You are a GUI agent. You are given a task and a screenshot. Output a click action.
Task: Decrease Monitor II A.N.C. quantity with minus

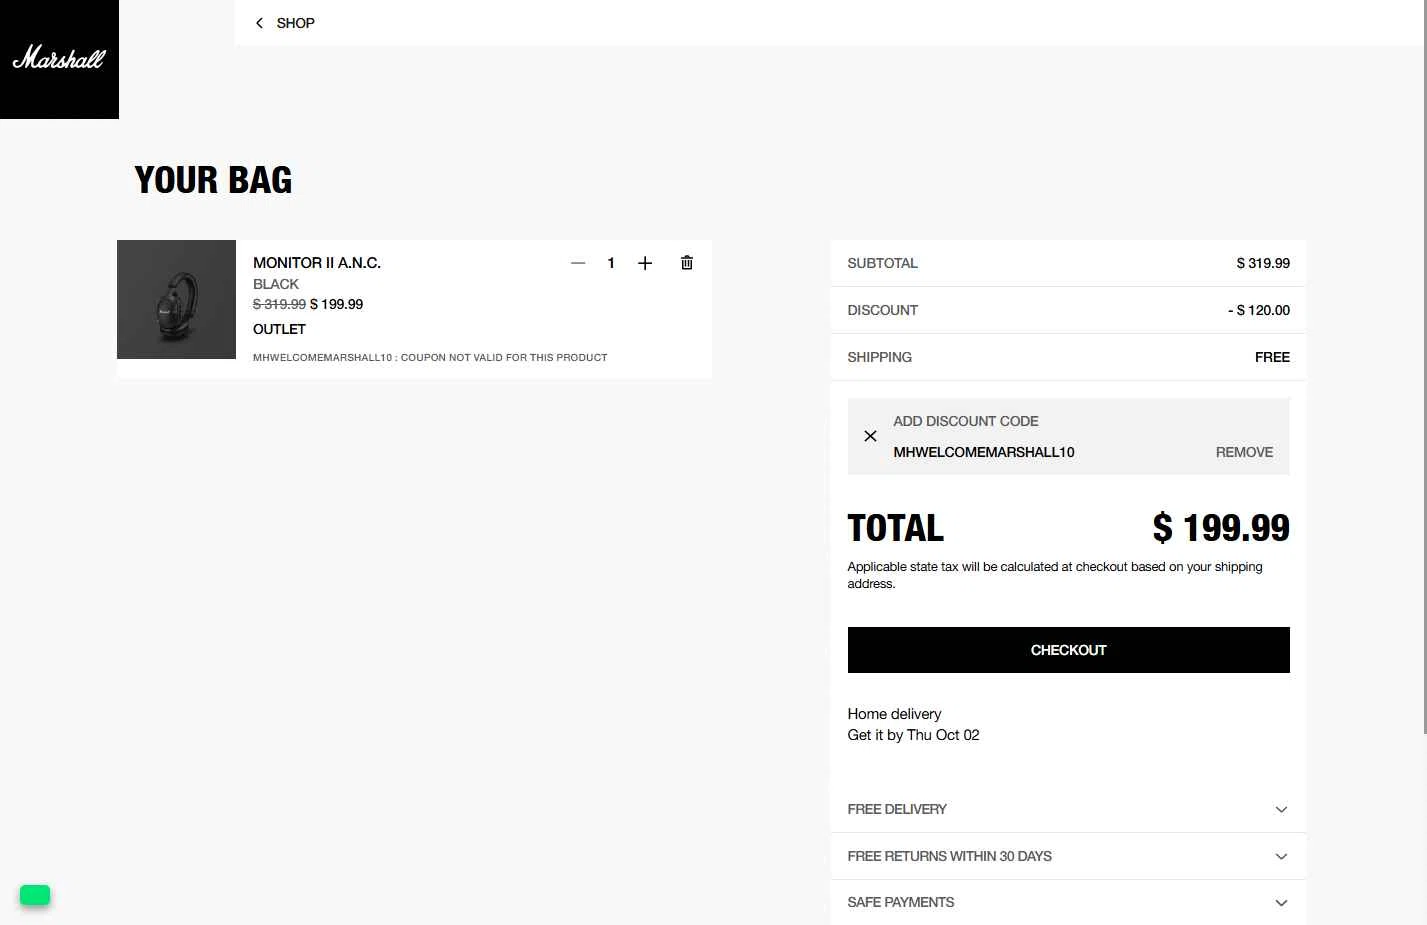(578, 263)
